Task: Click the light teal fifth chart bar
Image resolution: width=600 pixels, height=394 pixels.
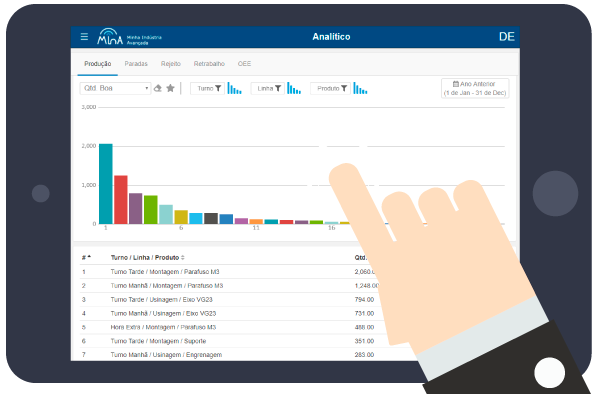Action: 166,214
